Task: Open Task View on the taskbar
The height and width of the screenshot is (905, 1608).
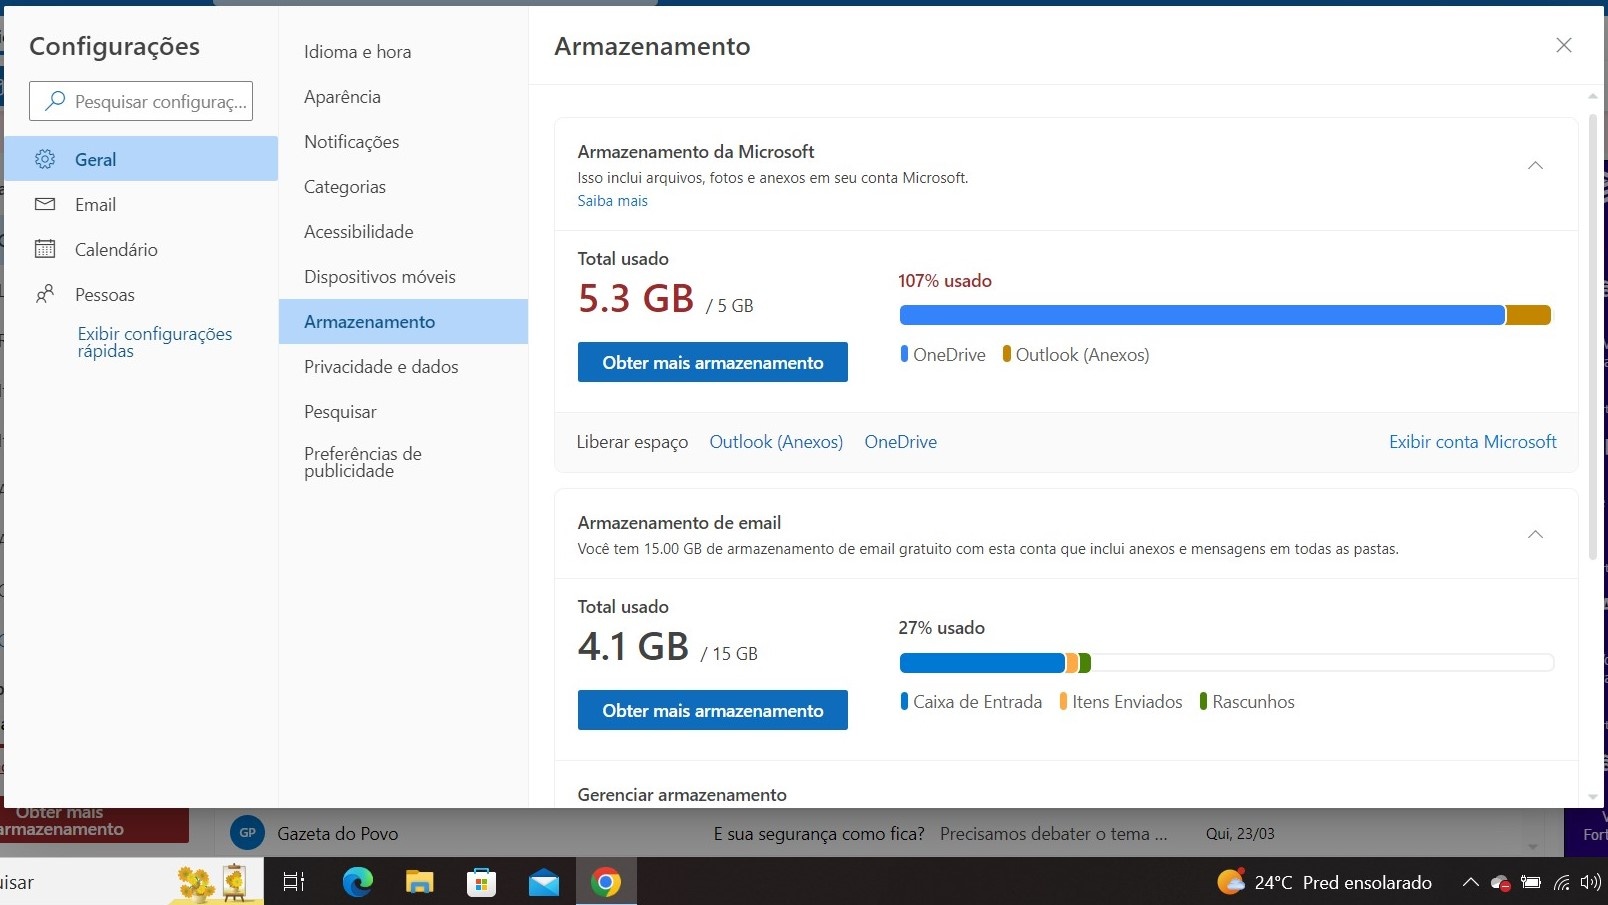Action: [294, 882]
